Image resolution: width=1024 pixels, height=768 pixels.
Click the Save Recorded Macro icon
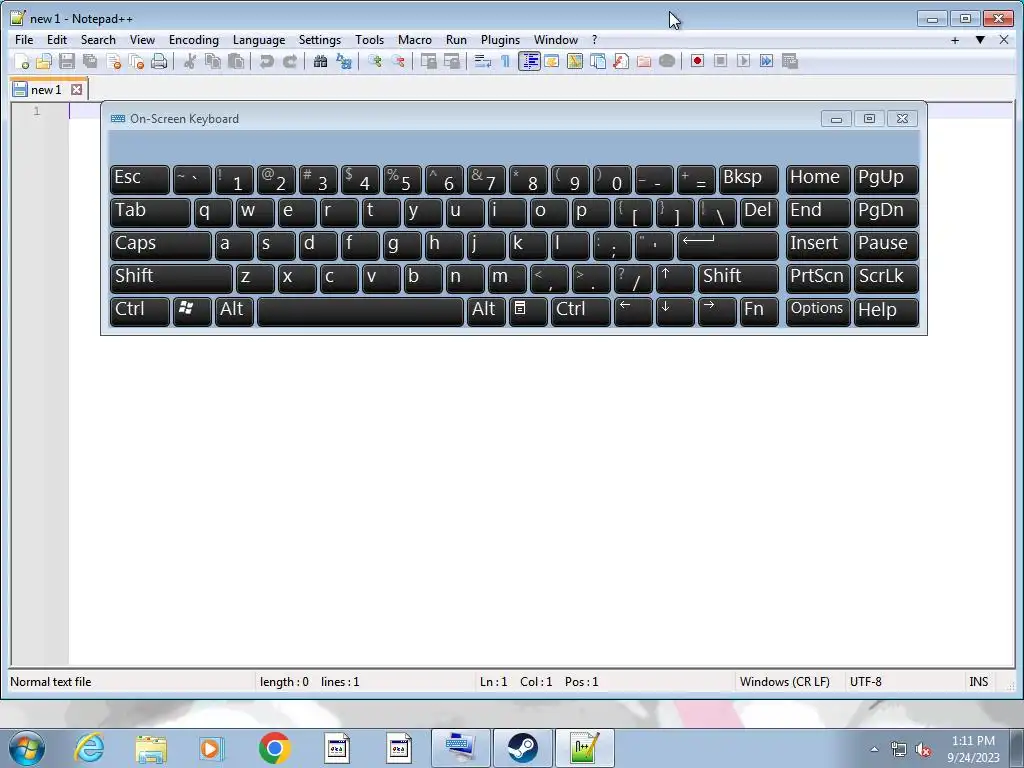pos(790,61)
